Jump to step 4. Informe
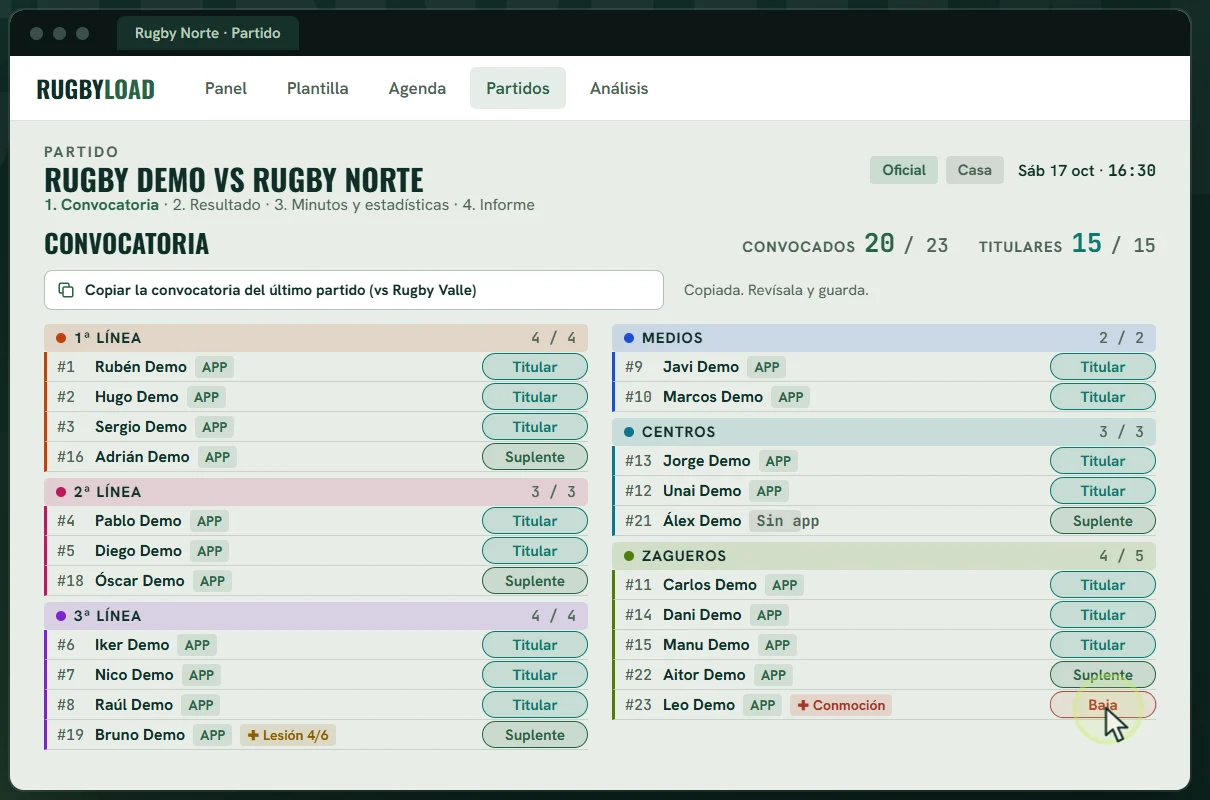This screenshot has width=1210, height=800. (x=499, y=205)
